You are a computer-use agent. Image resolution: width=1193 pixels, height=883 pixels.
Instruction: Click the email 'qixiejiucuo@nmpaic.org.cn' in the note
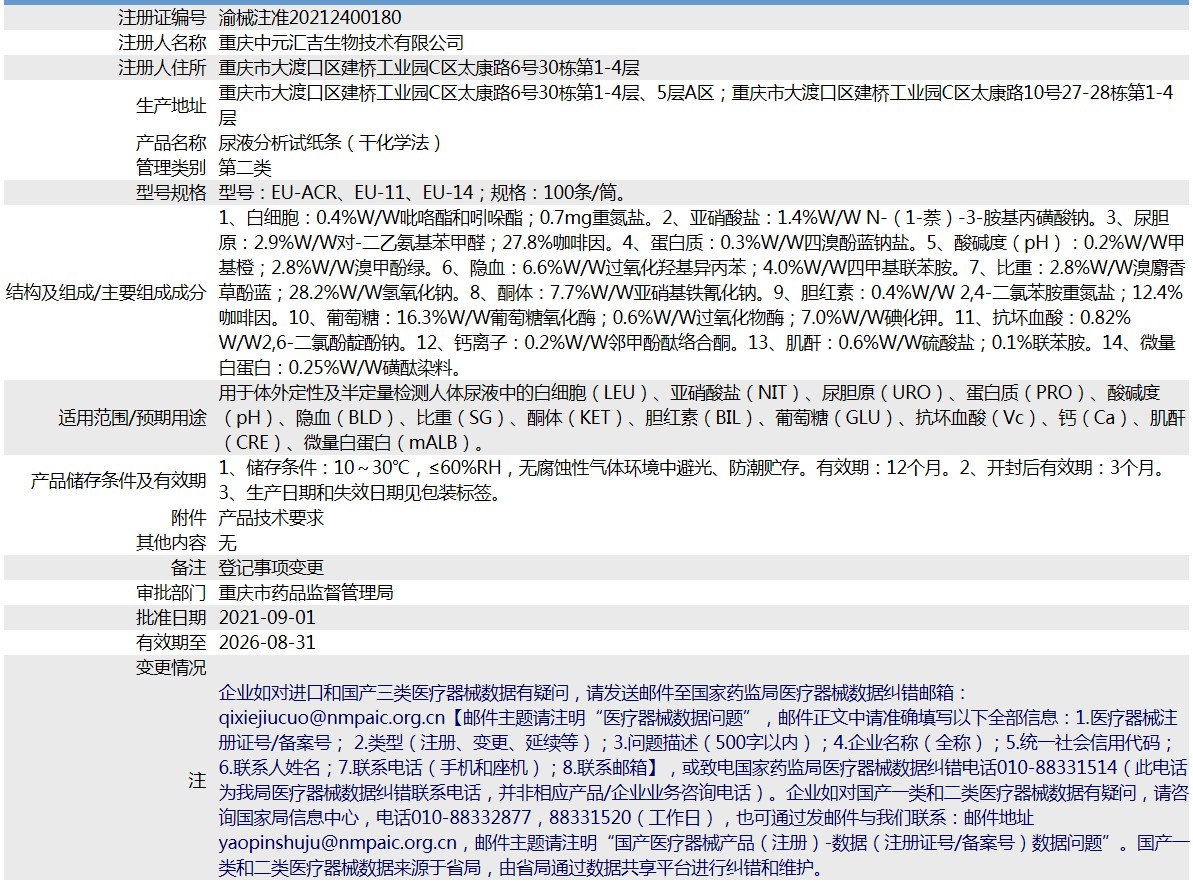coord(332,718)
